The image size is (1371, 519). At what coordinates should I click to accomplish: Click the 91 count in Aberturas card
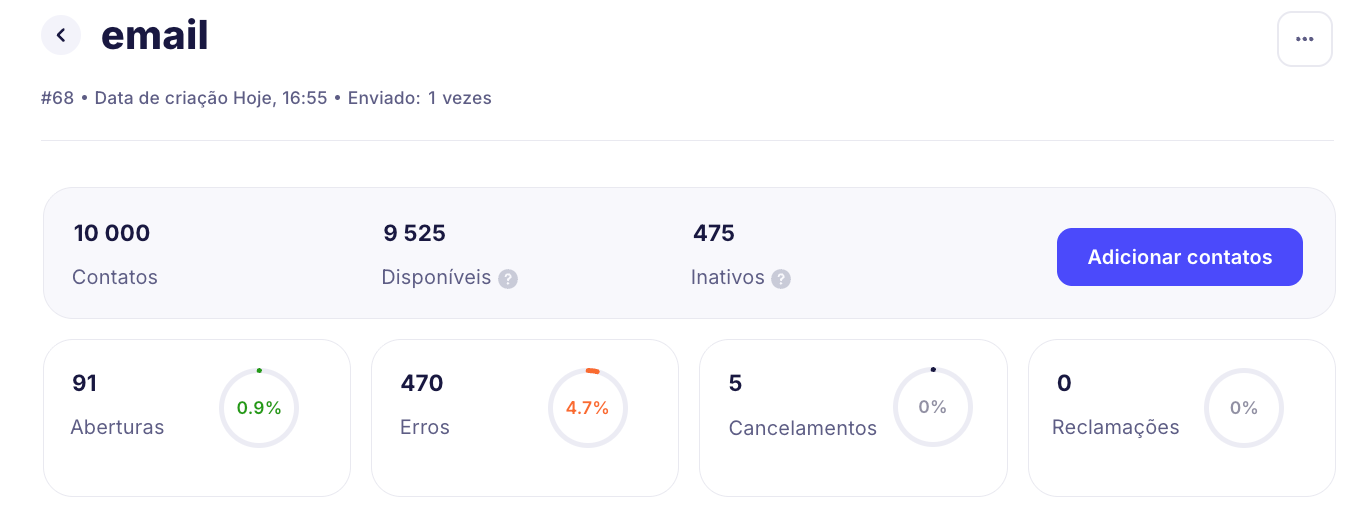(85, 383)
